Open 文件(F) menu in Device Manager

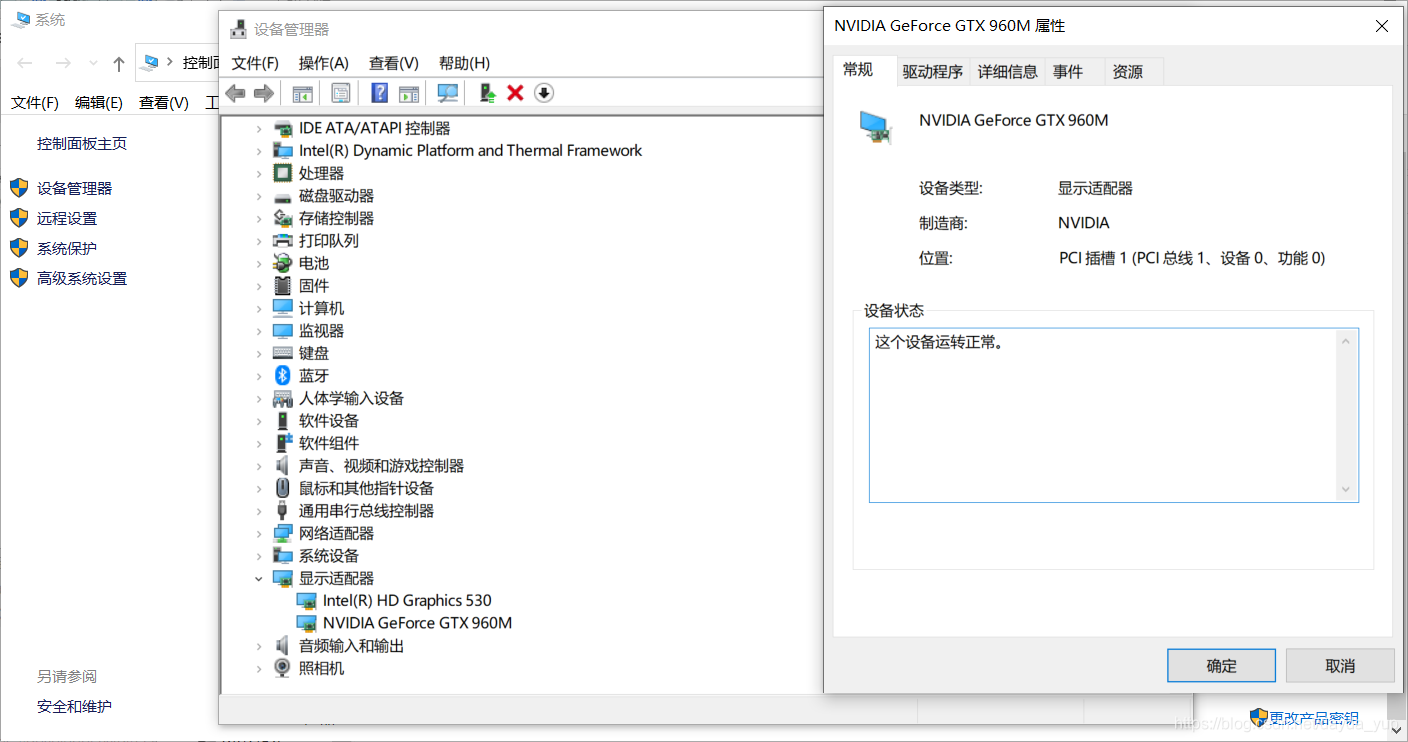(255, 63)
